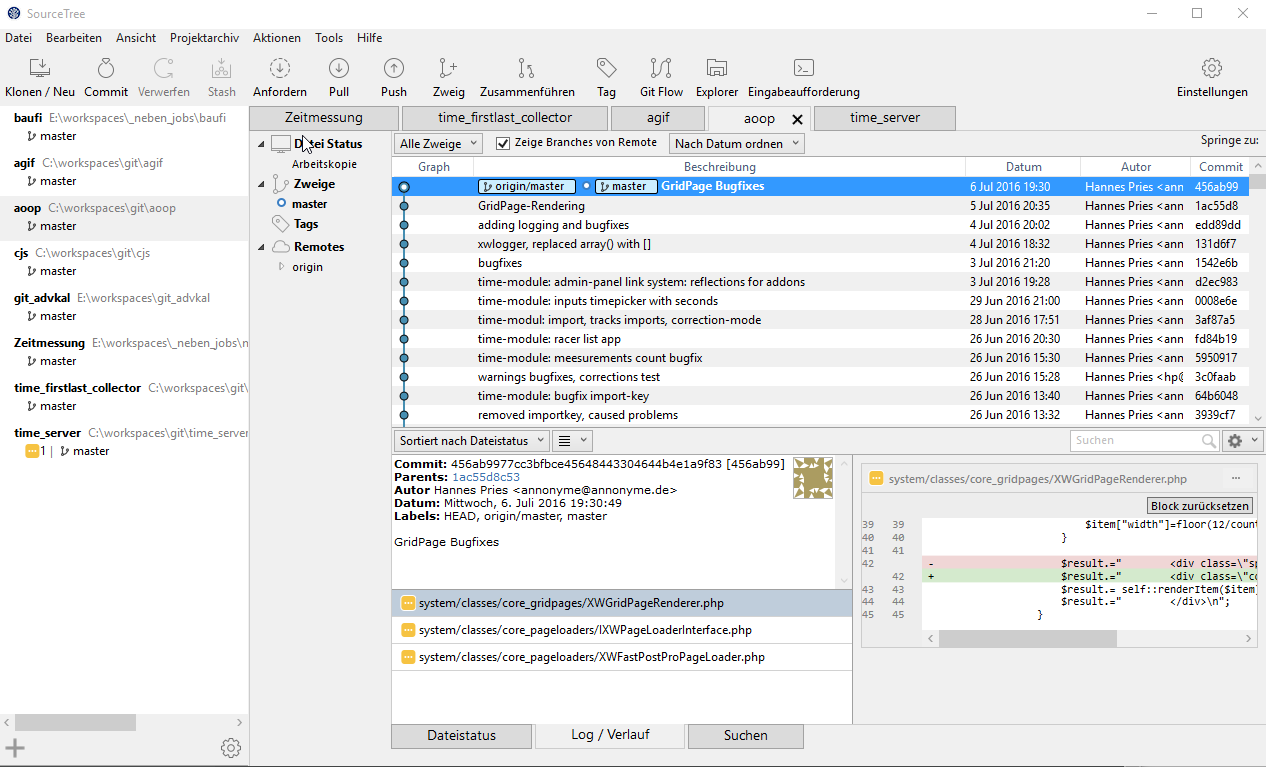The image size is (1266, 767).
Task: Switch to the Suchen bottom tab
Action: point(745,736)
